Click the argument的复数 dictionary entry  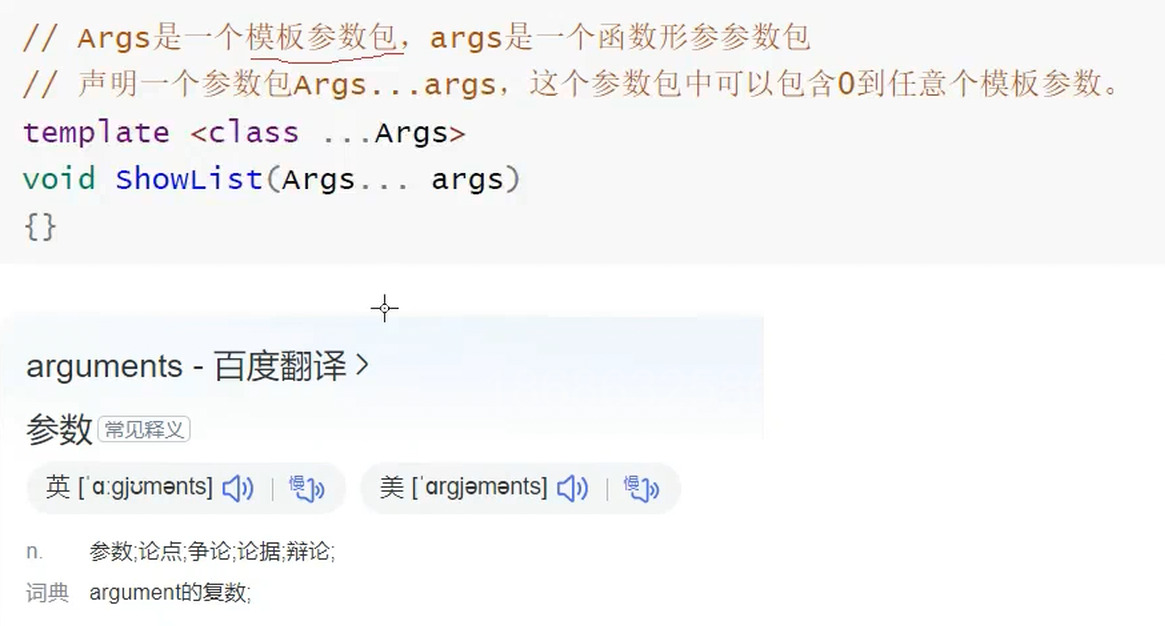[170, 593]
